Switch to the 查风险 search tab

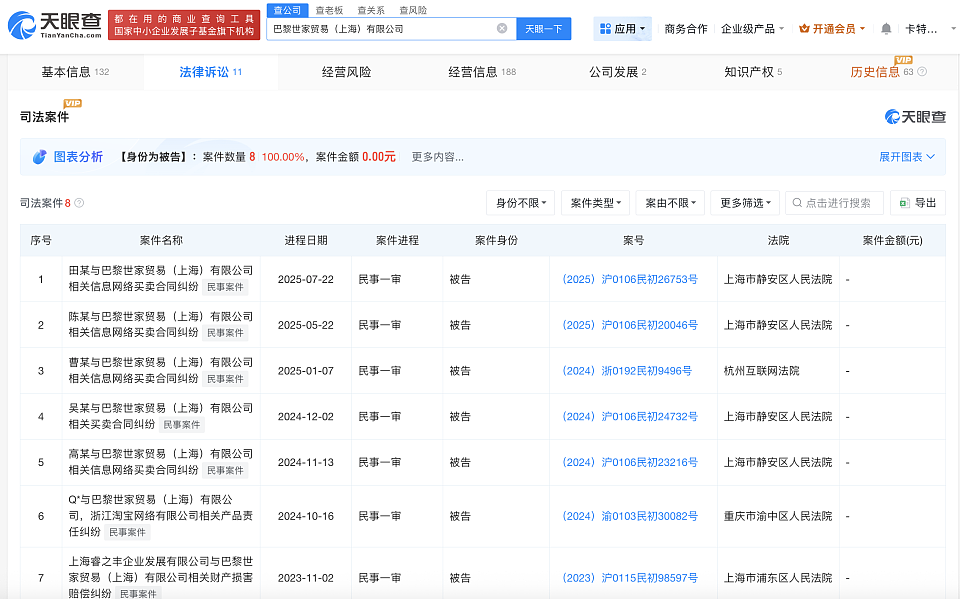pos(413,10)
